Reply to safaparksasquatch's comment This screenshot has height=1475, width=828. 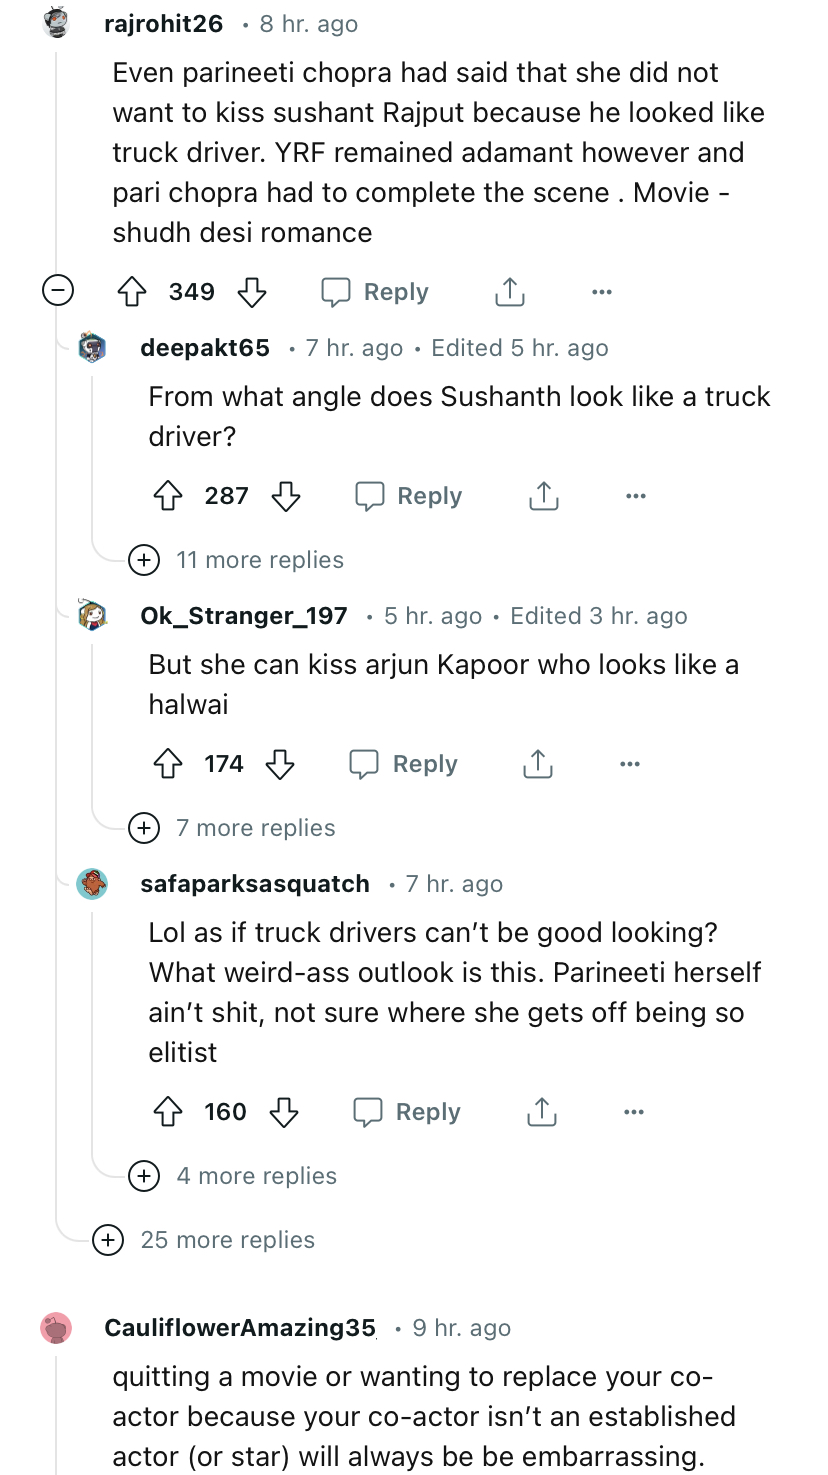click(x=407, y=1112)
